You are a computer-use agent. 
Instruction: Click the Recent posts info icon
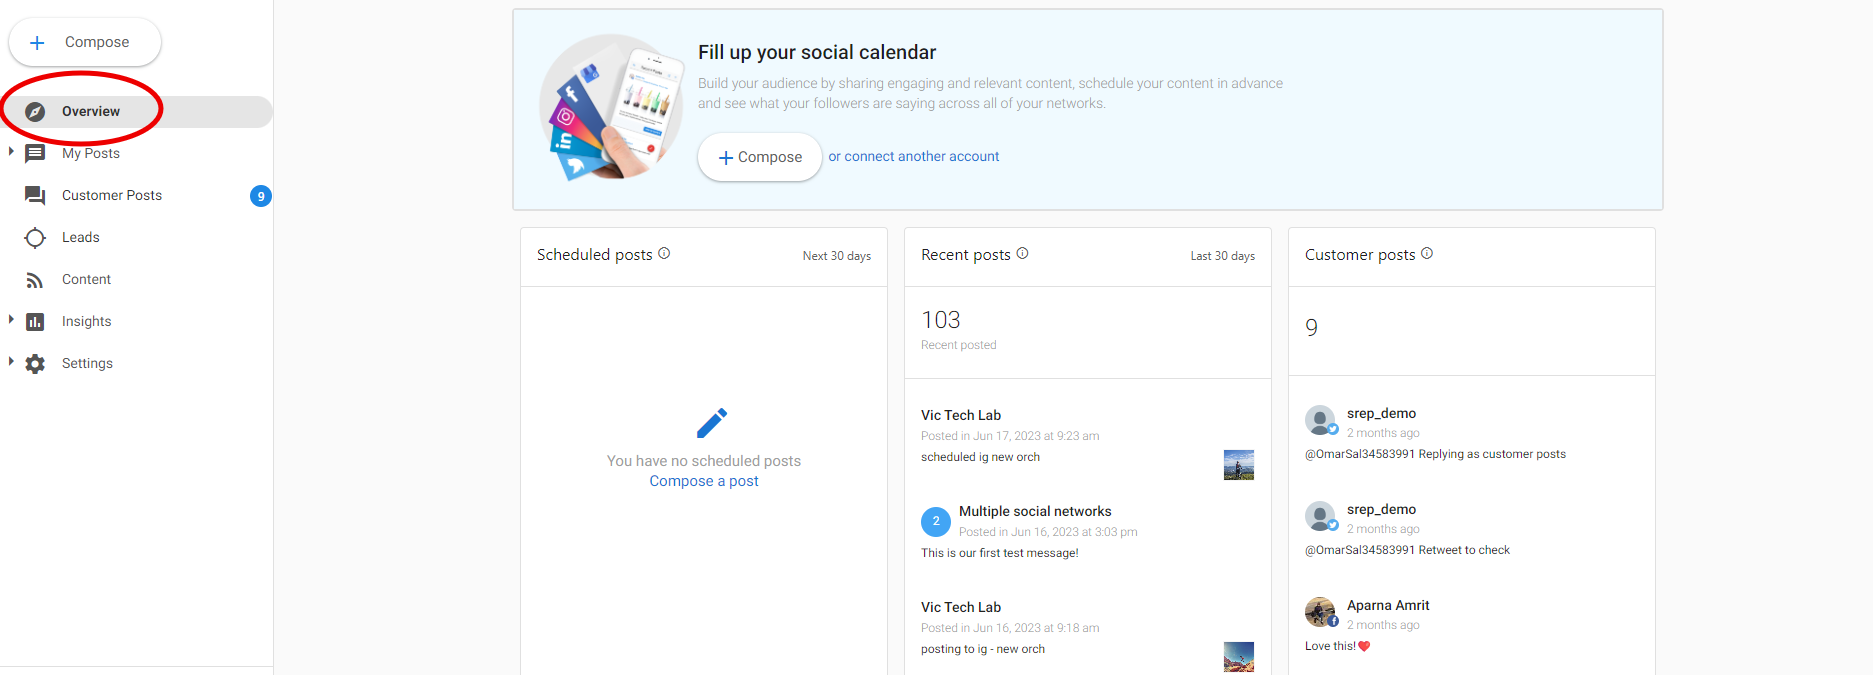1022,254
